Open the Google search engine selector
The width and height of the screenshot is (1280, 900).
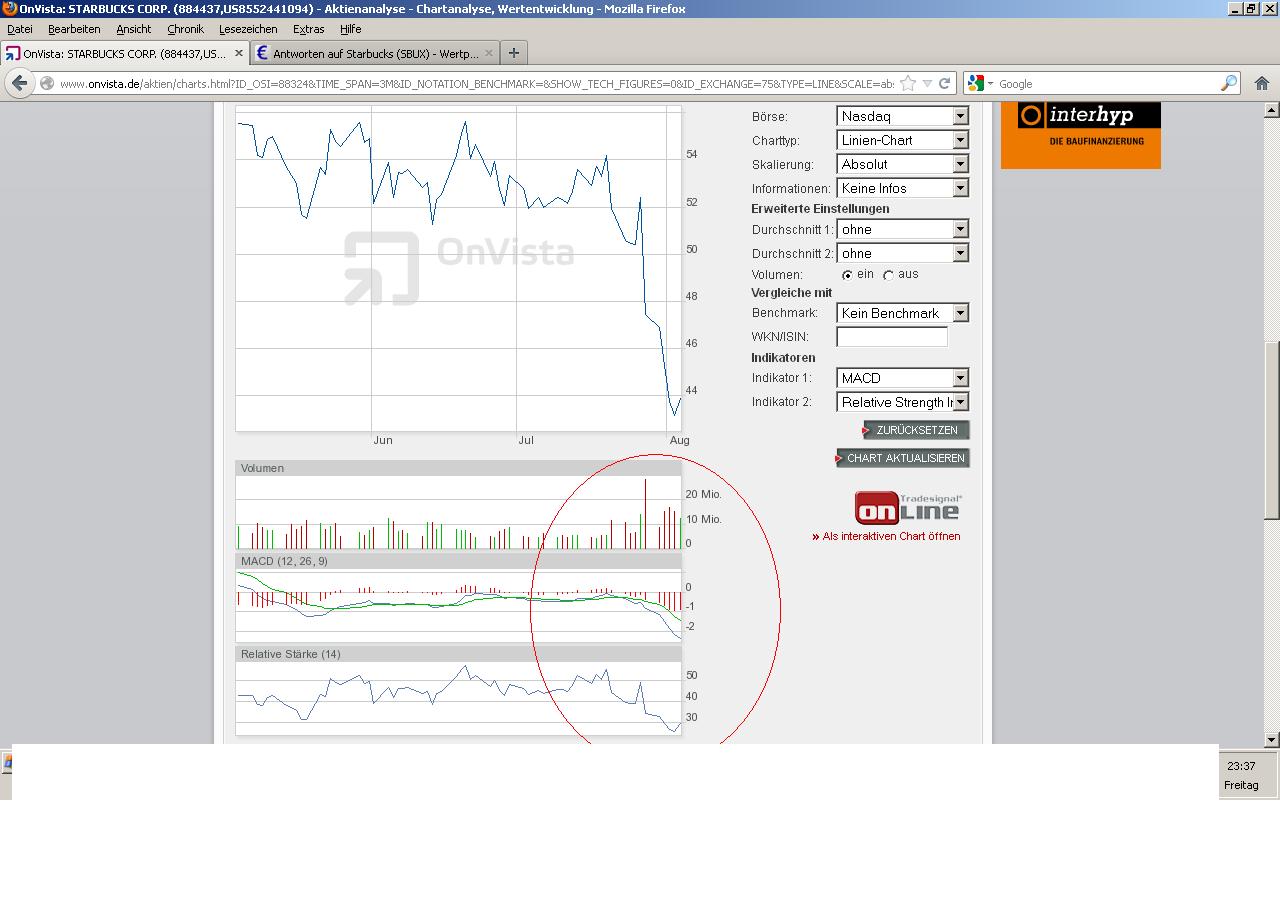pos(980,84)
